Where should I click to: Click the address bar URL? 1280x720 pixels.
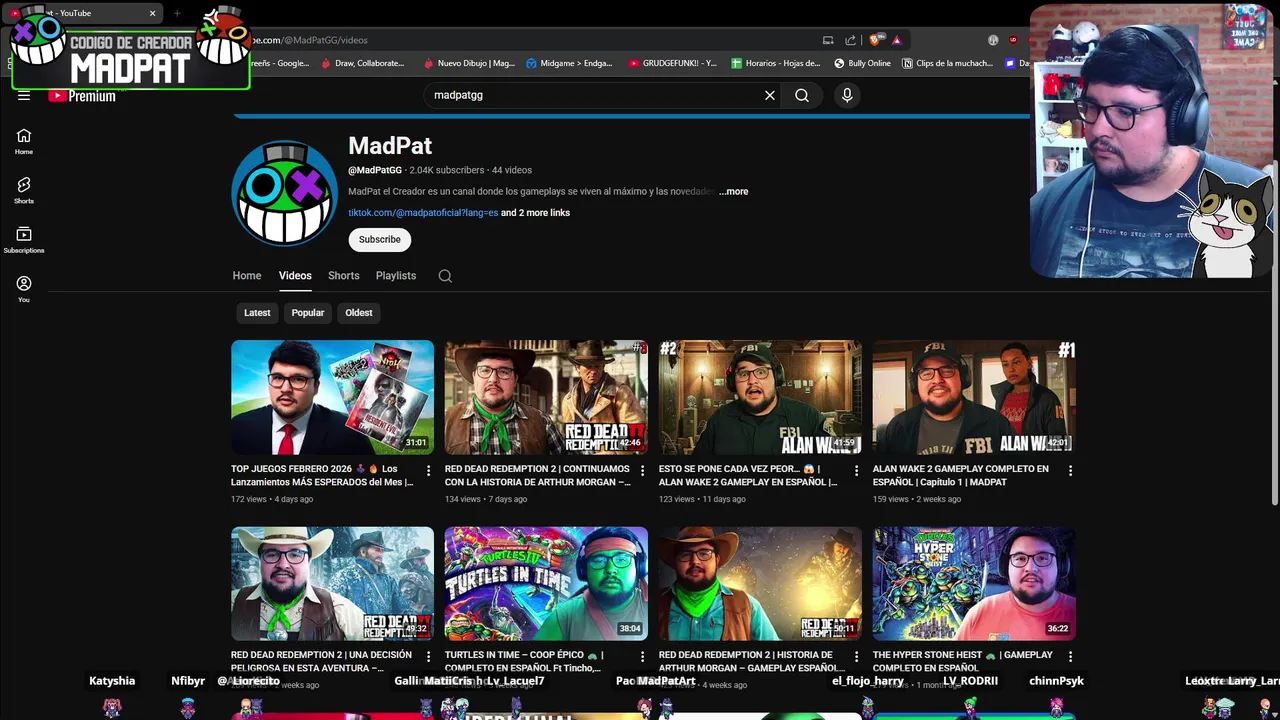click(x=308, y=40)
